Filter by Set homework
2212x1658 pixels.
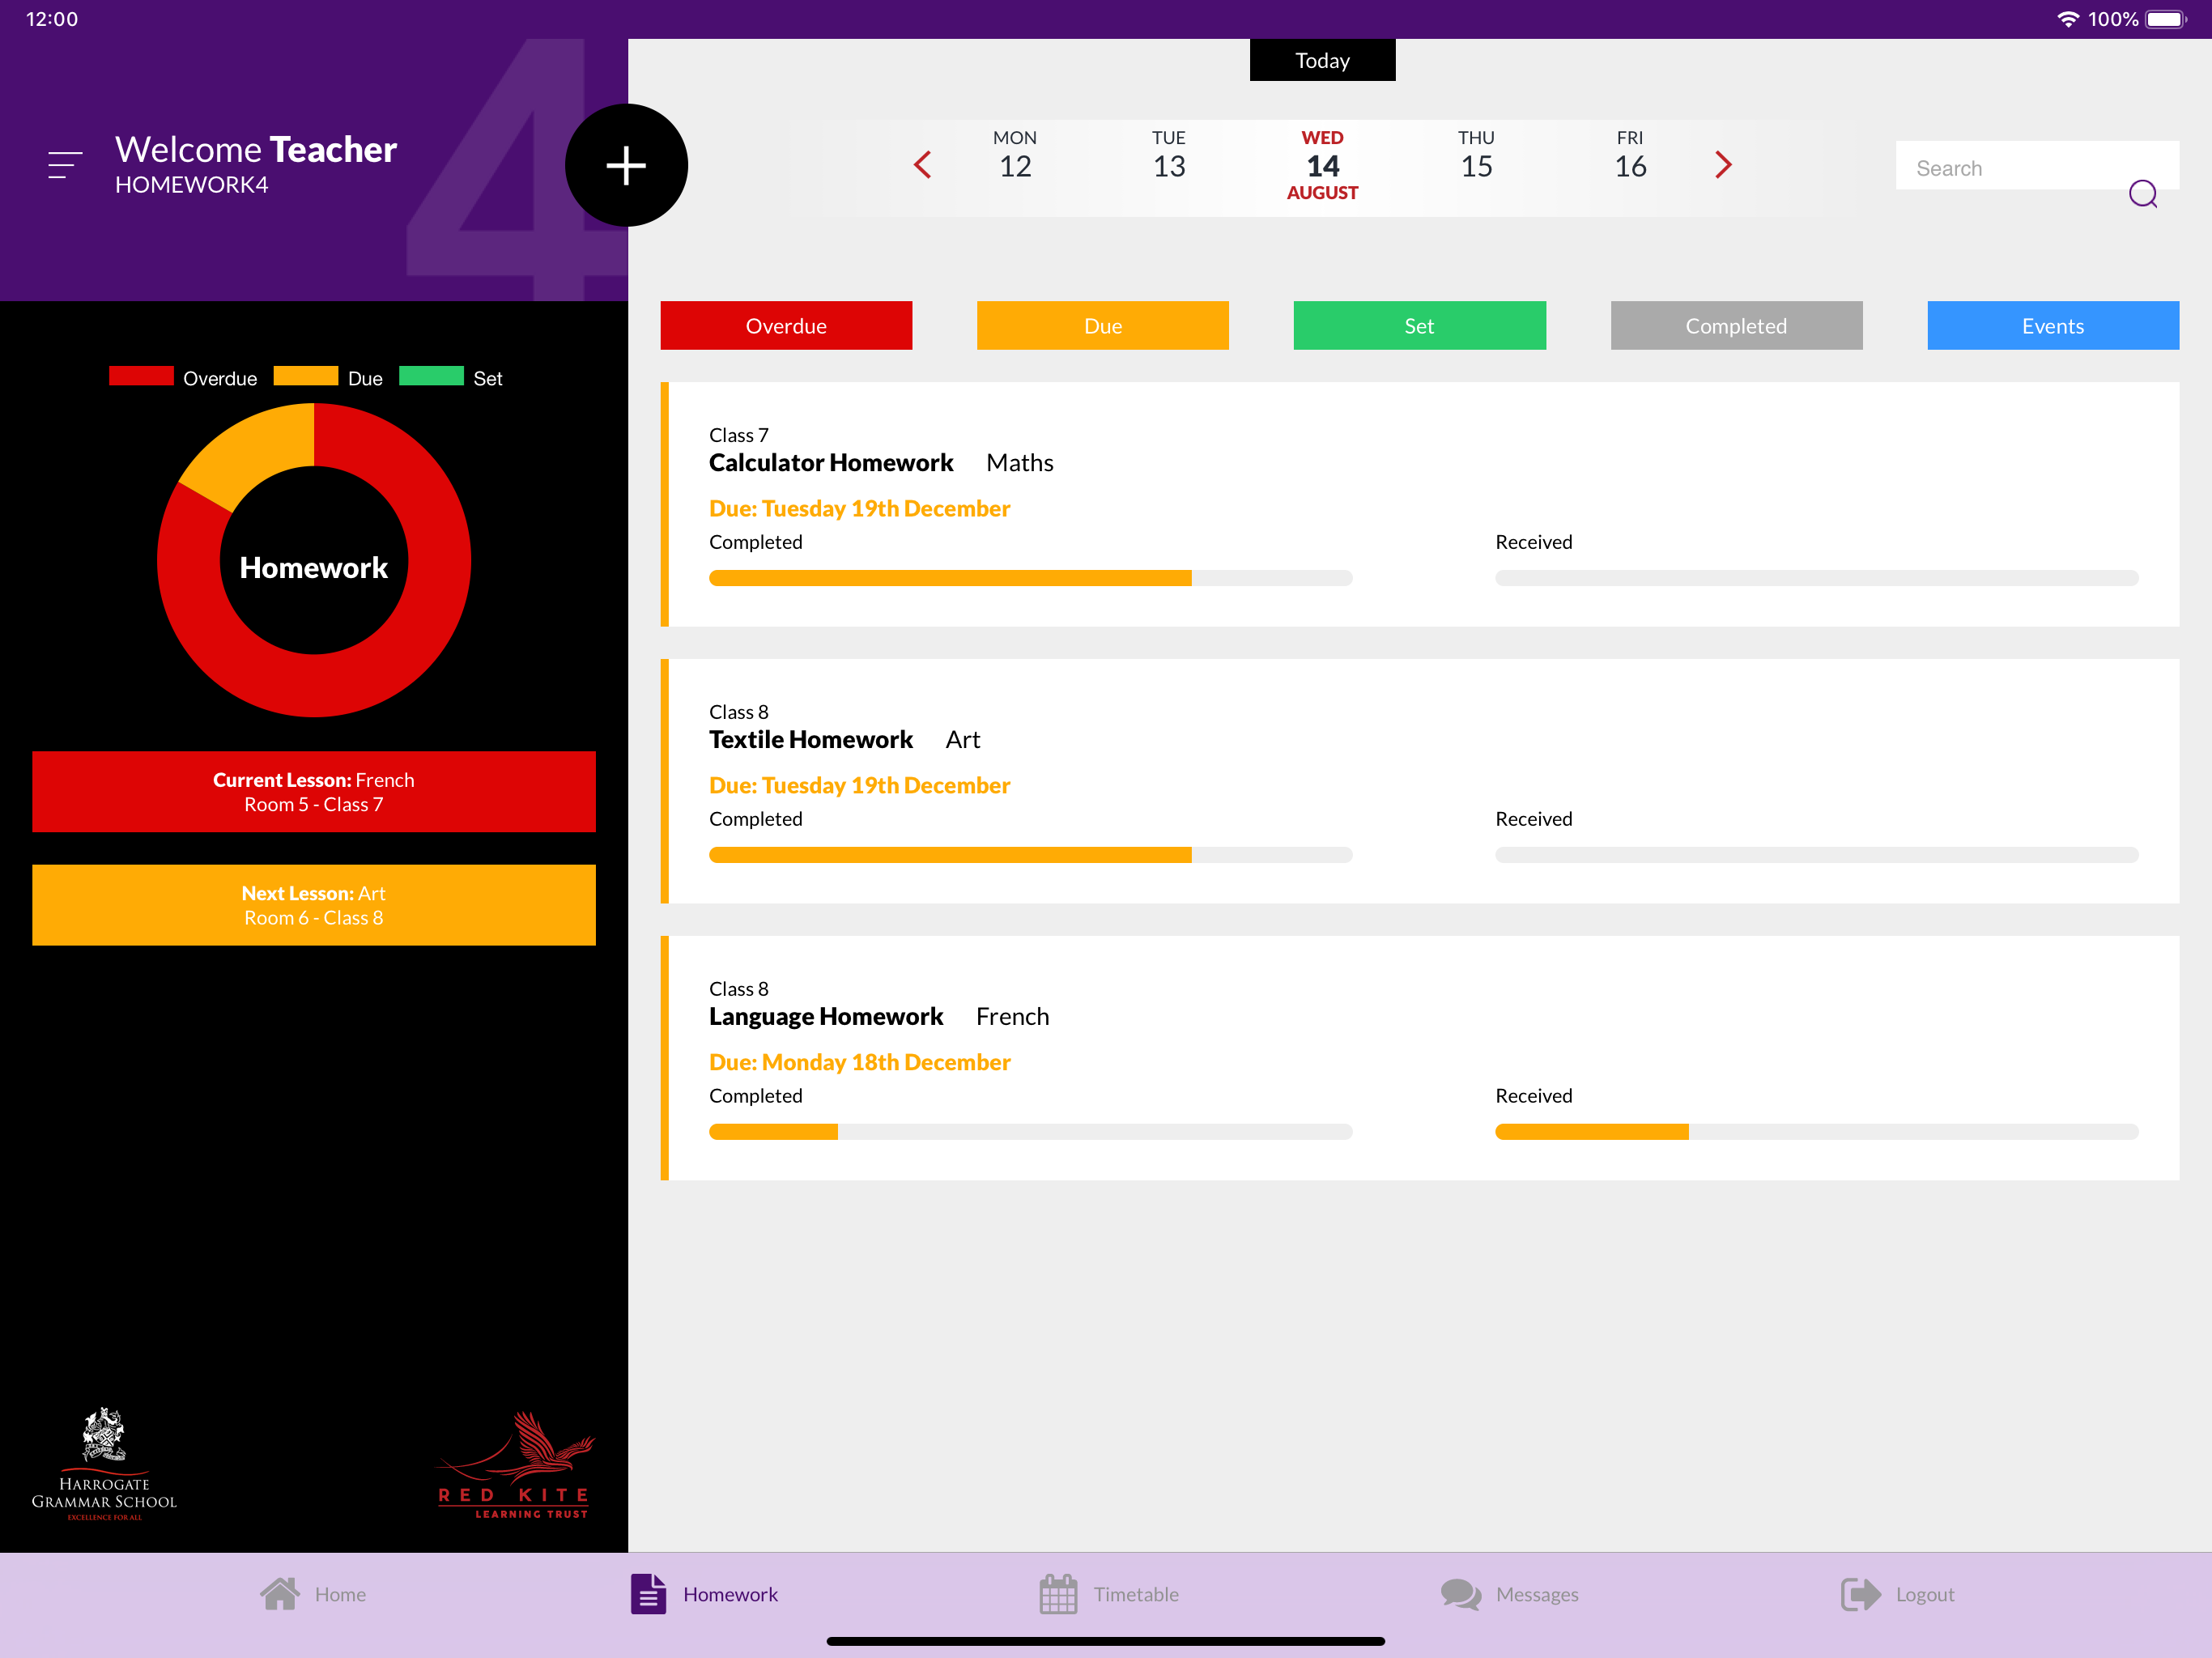[1419, 325]
